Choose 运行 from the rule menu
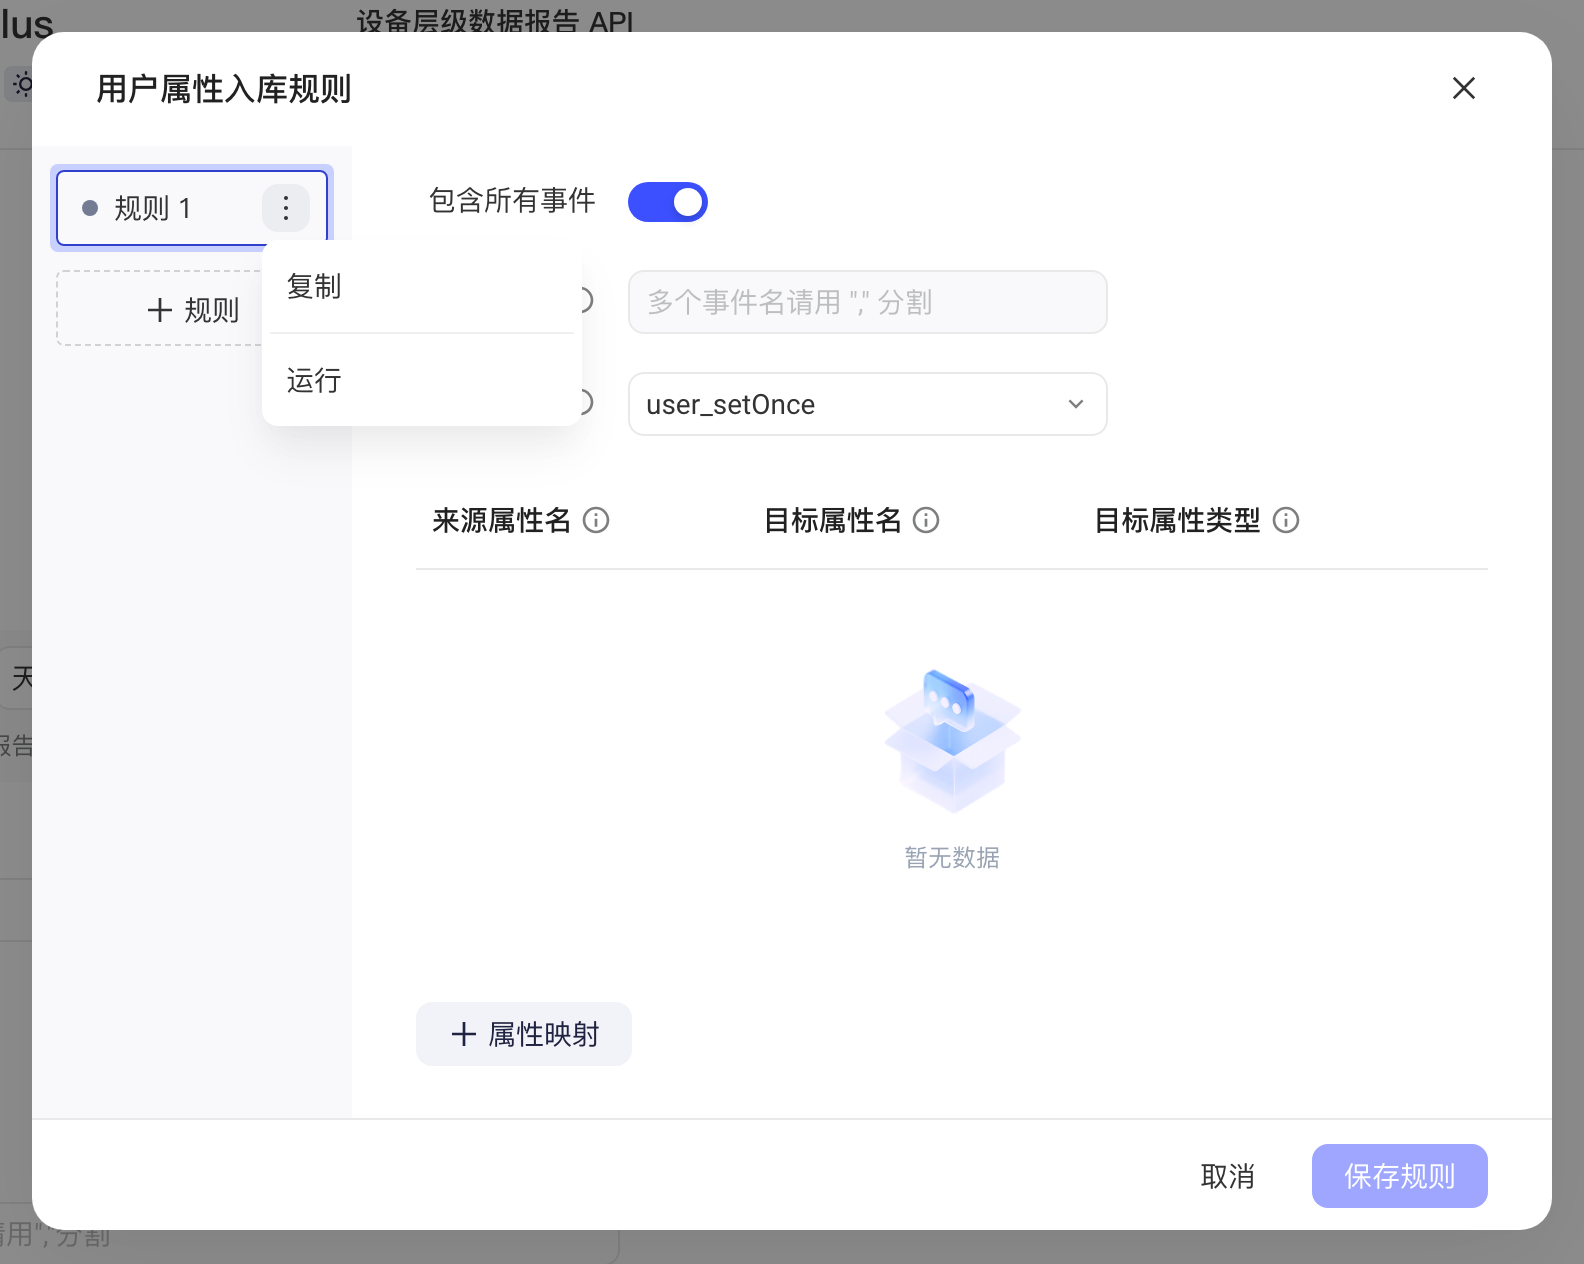The image size is (1584, 1264). [x=422, y=381]
